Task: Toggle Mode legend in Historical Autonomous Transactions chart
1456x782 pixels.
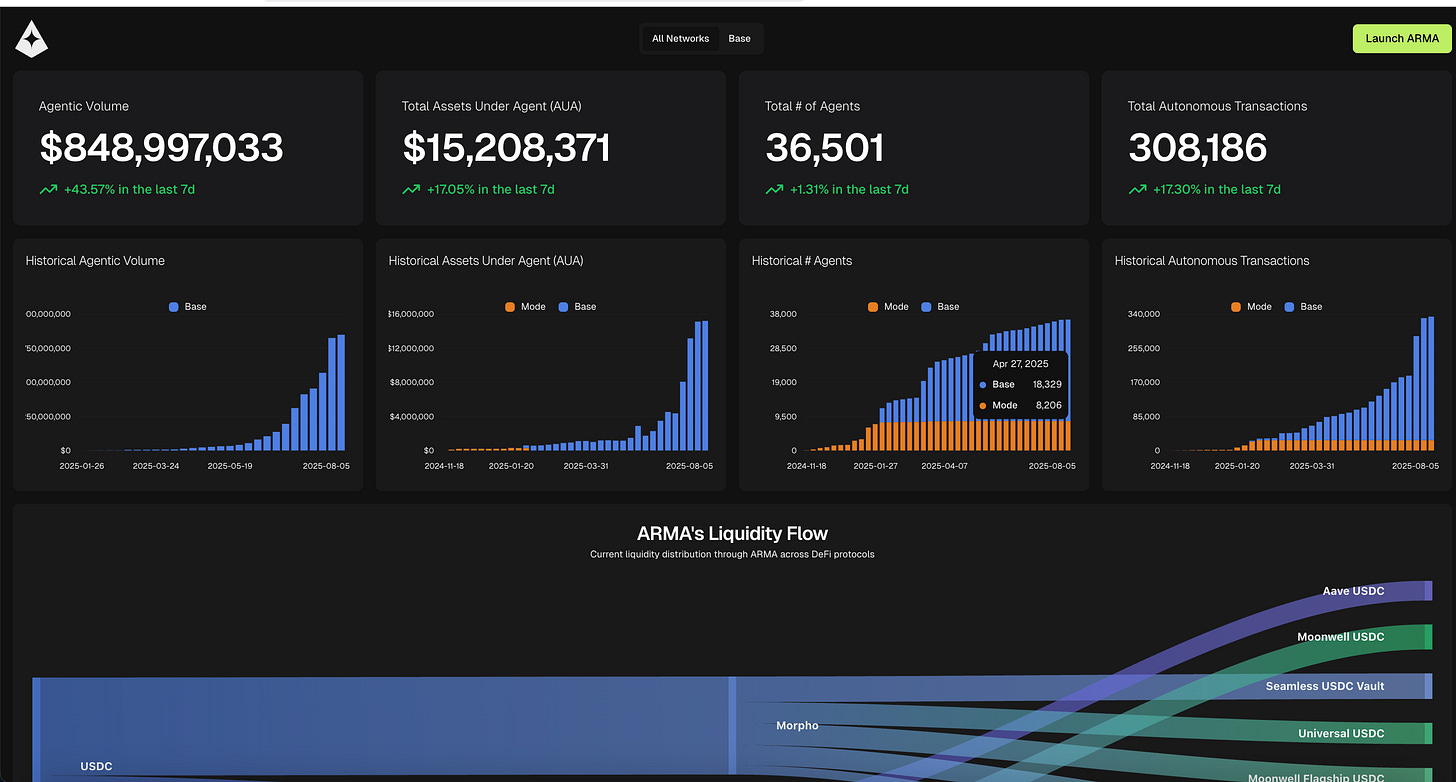Action: 1251,306
